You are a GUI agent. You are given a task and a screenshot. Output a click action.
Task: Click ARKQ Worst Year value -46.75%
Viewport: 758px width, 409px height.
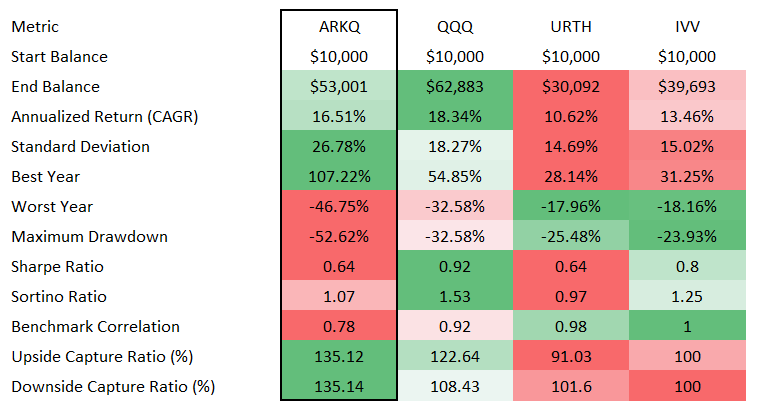click(x=339, y=206)
